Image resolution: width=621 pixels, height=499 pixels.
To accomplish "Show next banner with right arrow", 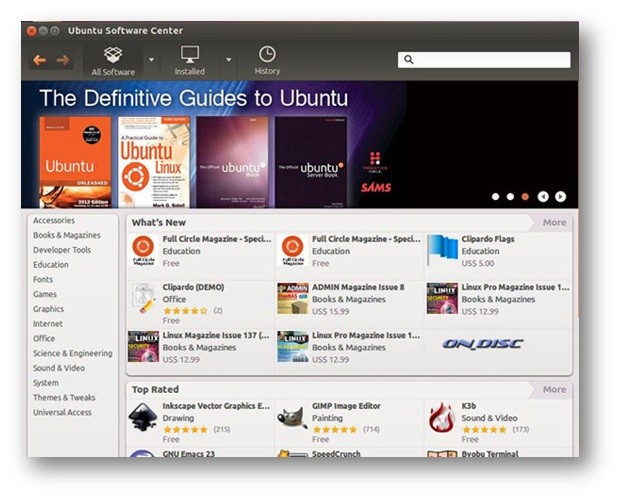I will (x=560, y=196).
